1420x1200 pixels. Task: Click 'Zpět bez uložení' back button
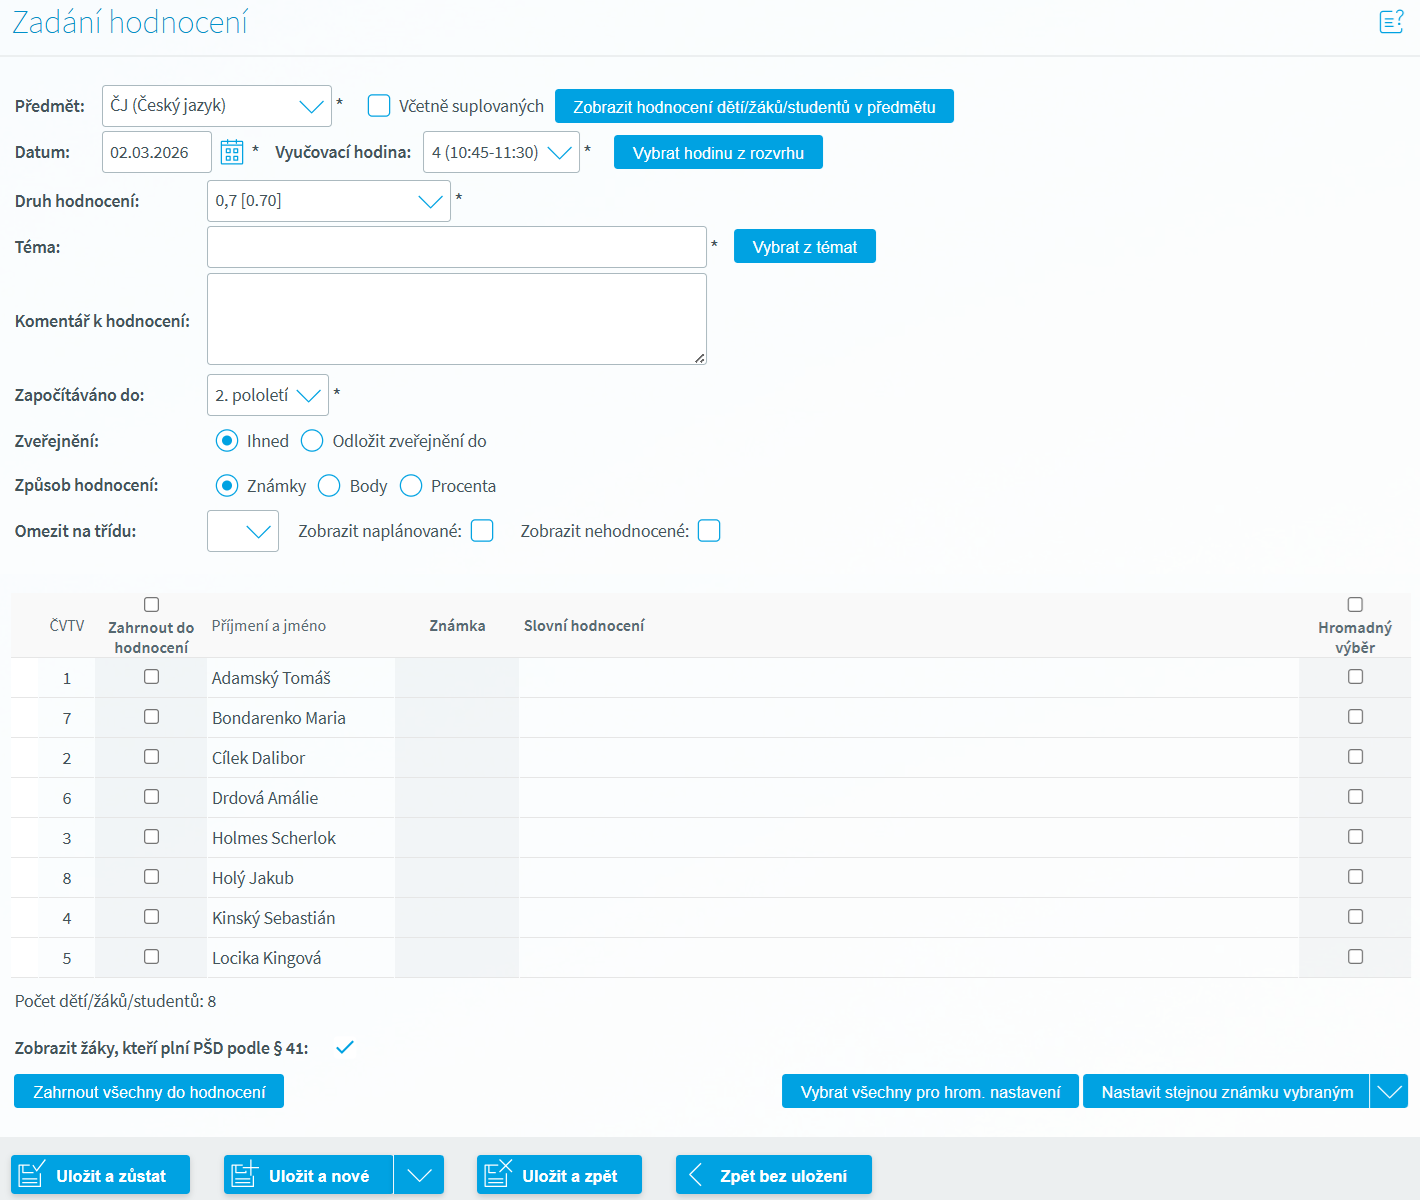pyautogui.click(x=773, y=1175)
